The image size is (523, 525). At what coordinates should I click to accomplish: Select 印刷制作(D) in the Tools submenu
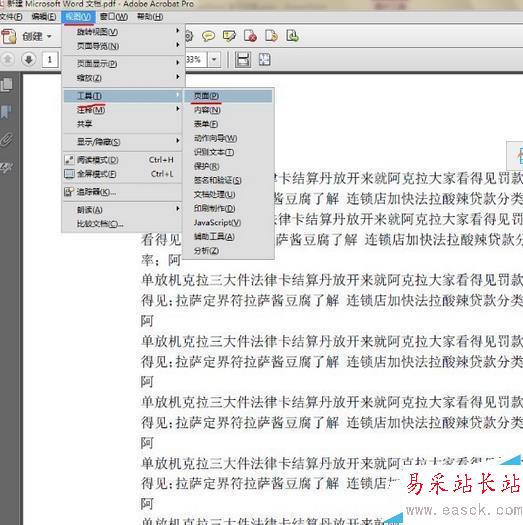(228, 208)
